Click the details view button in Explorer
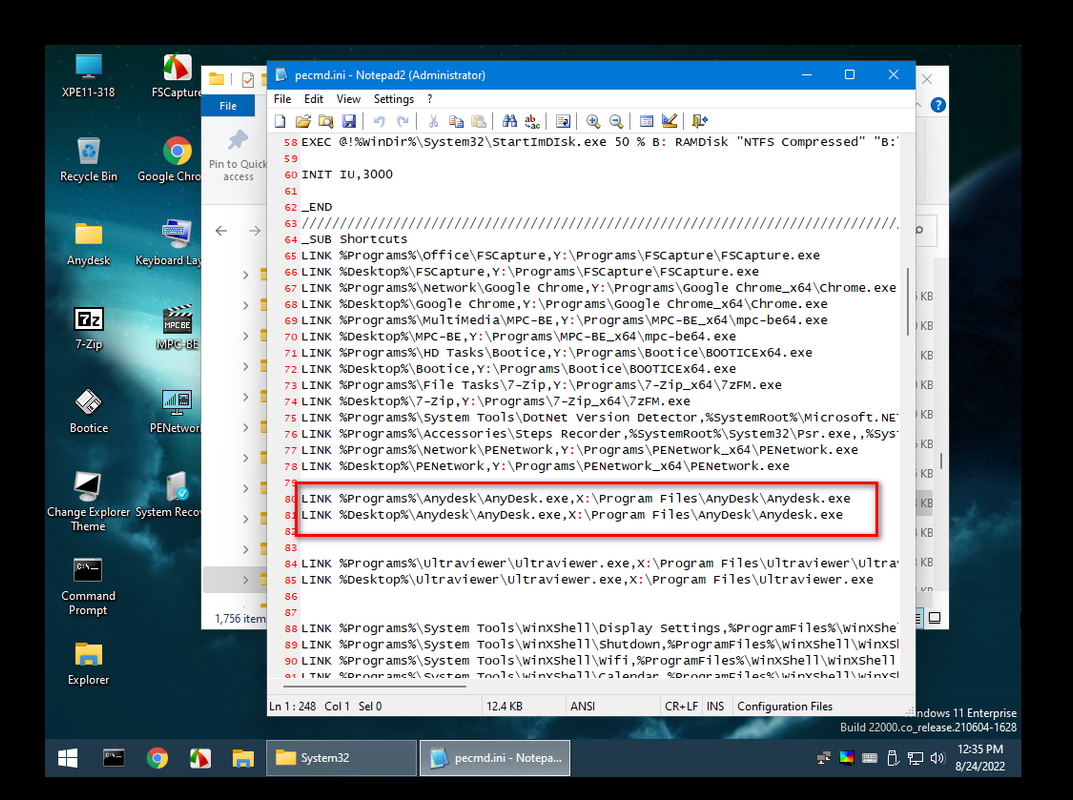 (x=918, y=617)
